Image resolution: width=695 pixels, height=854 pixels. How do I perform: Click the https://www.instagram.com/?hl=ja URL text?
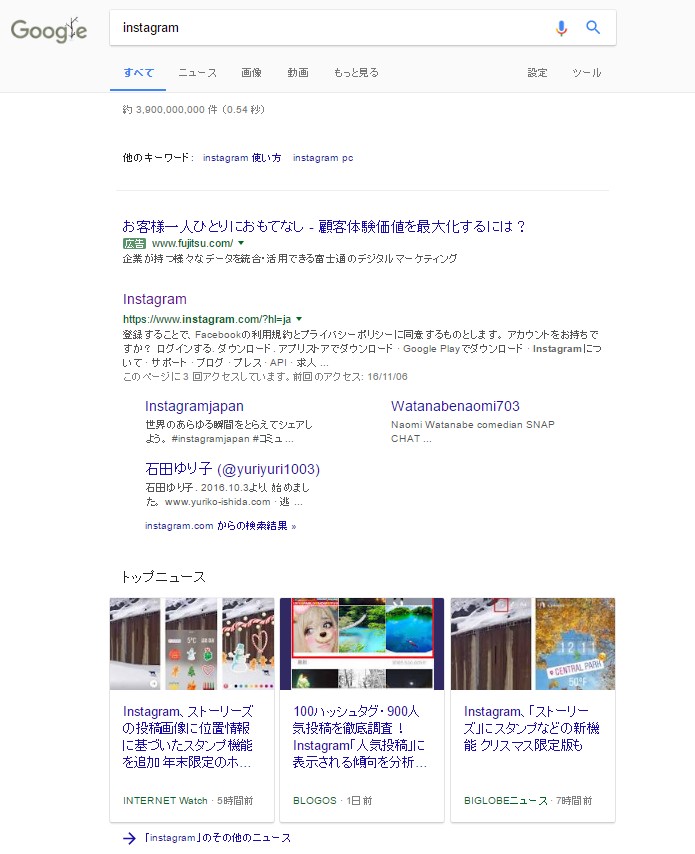pos(207,319)
